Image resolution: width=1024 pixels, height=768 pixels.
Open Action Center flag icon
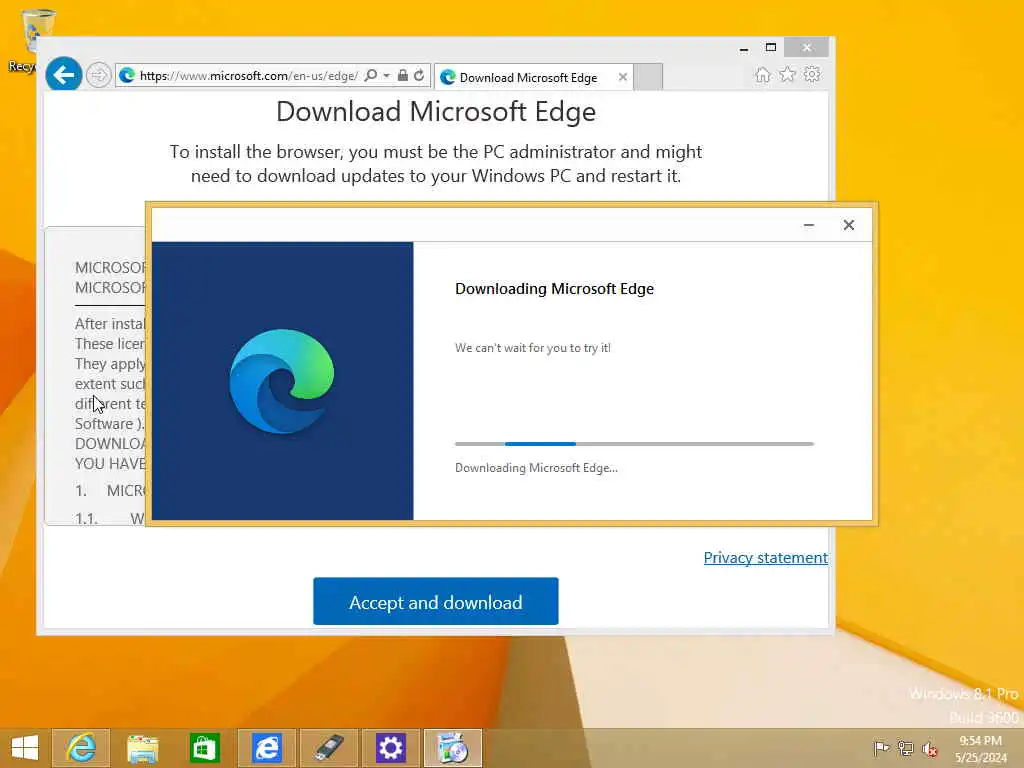click(x=881, y=748)
